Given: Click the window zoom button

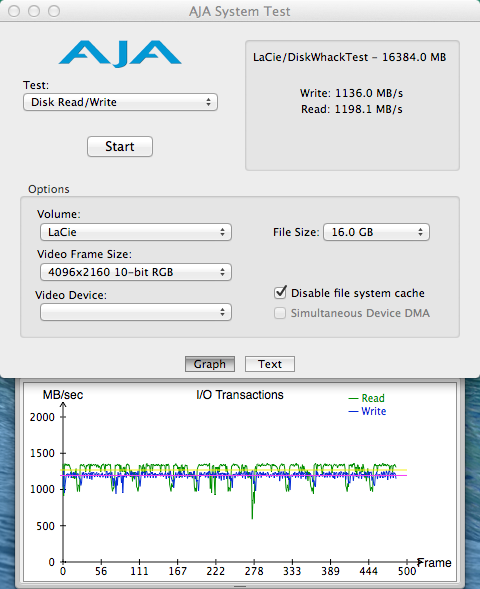Looking at the screenshot, I should [x=54, y=11].
